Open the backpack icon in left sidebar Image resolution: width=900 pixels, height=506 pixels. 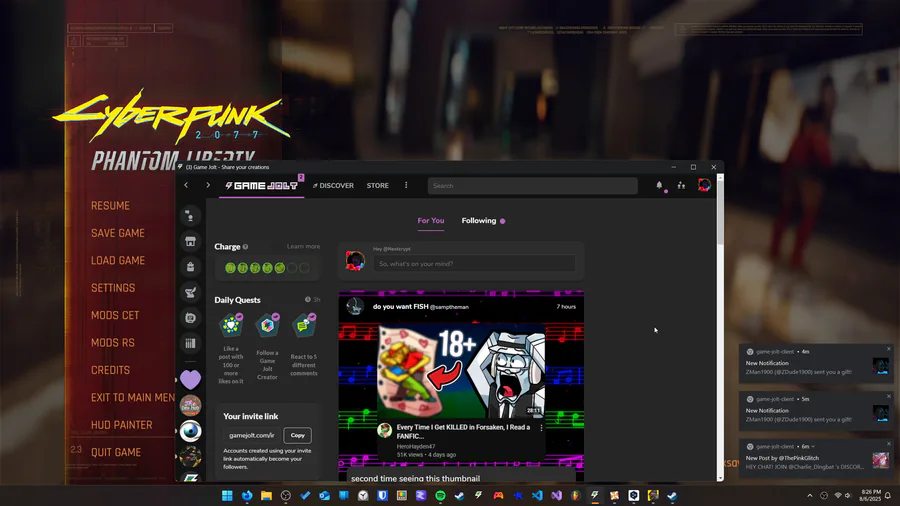point(191,267)
